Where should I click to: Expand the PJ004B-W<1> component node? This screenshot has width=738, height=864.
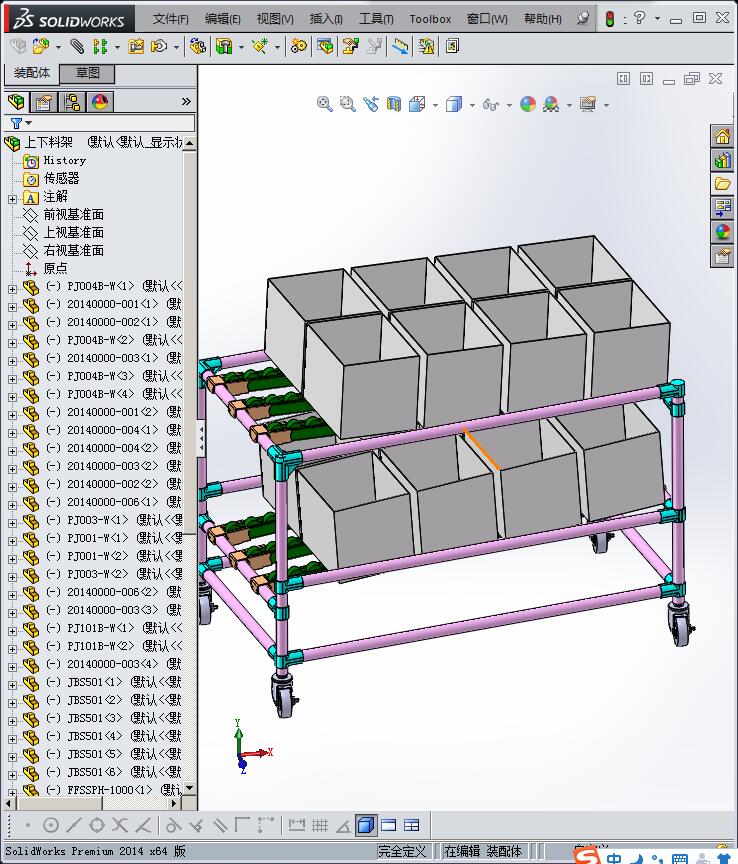12,289
